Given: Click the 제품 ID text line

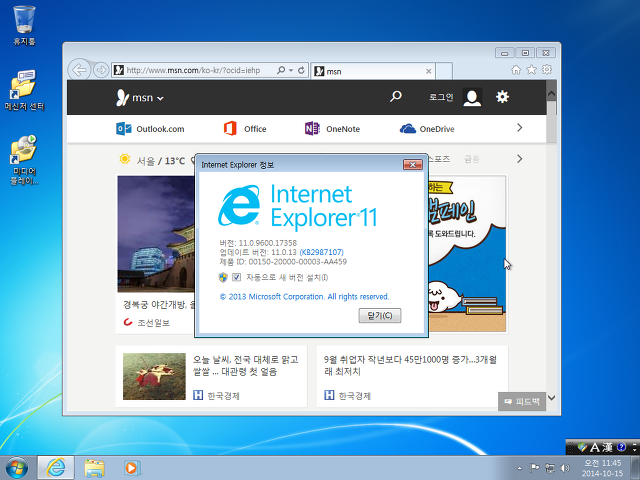Looking at the screenshot, I should click(283, 262).
